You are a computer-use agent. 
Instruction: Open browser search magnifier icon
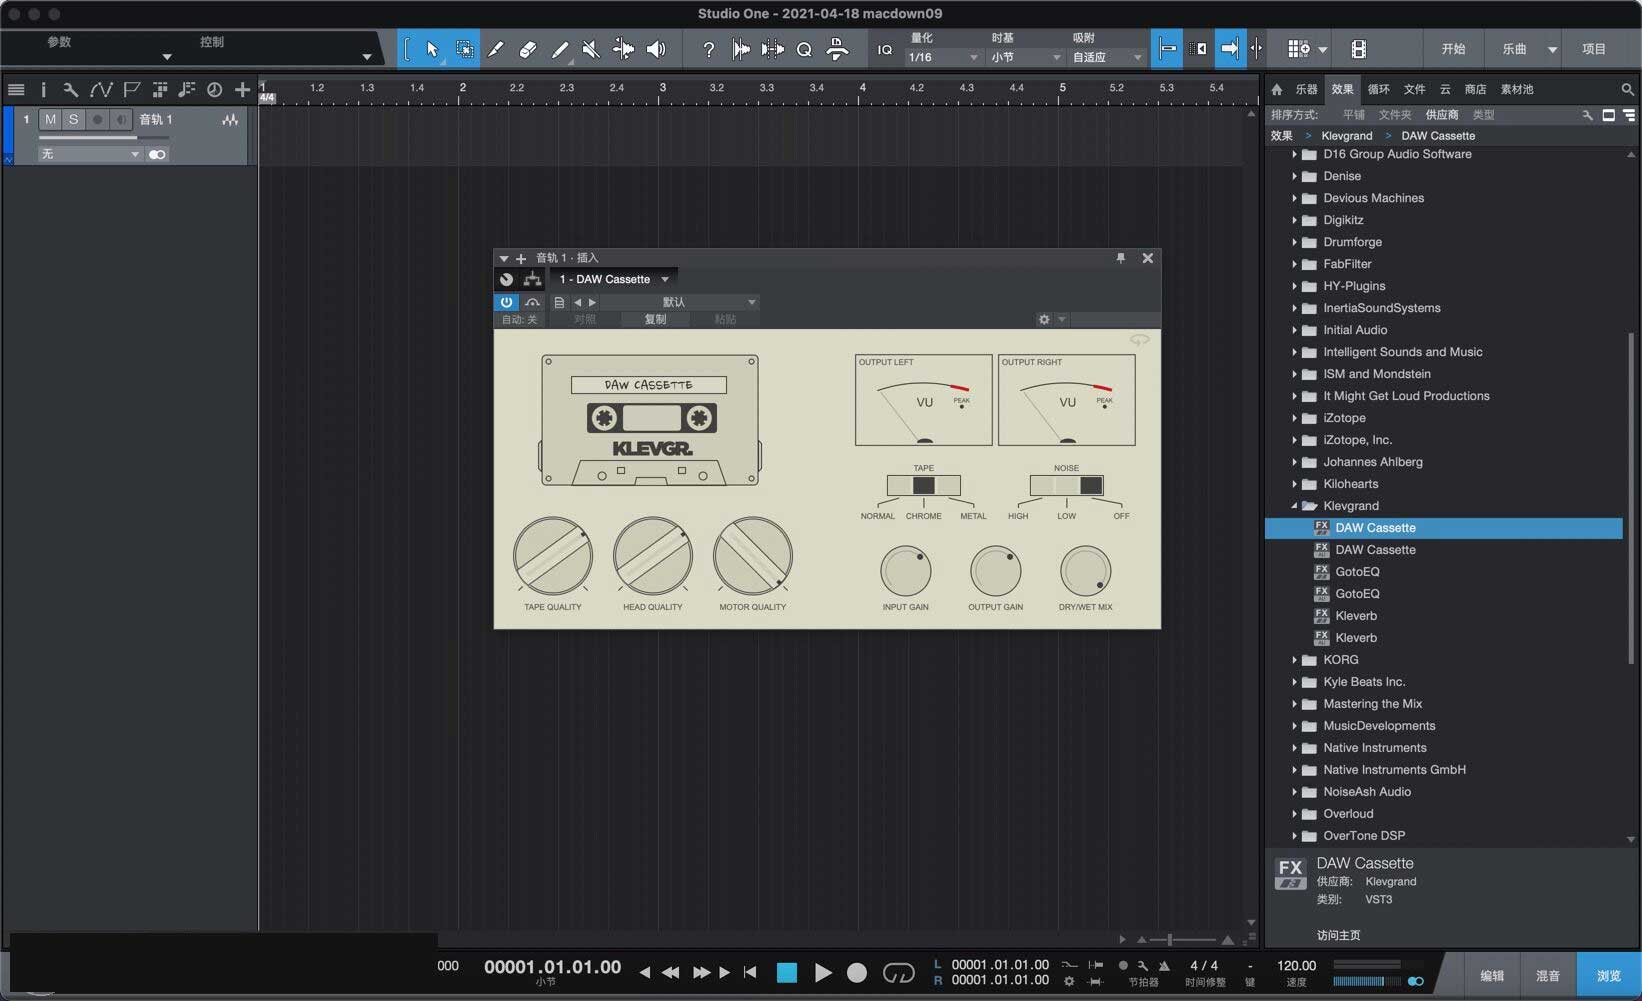(x=1627, y=89)
